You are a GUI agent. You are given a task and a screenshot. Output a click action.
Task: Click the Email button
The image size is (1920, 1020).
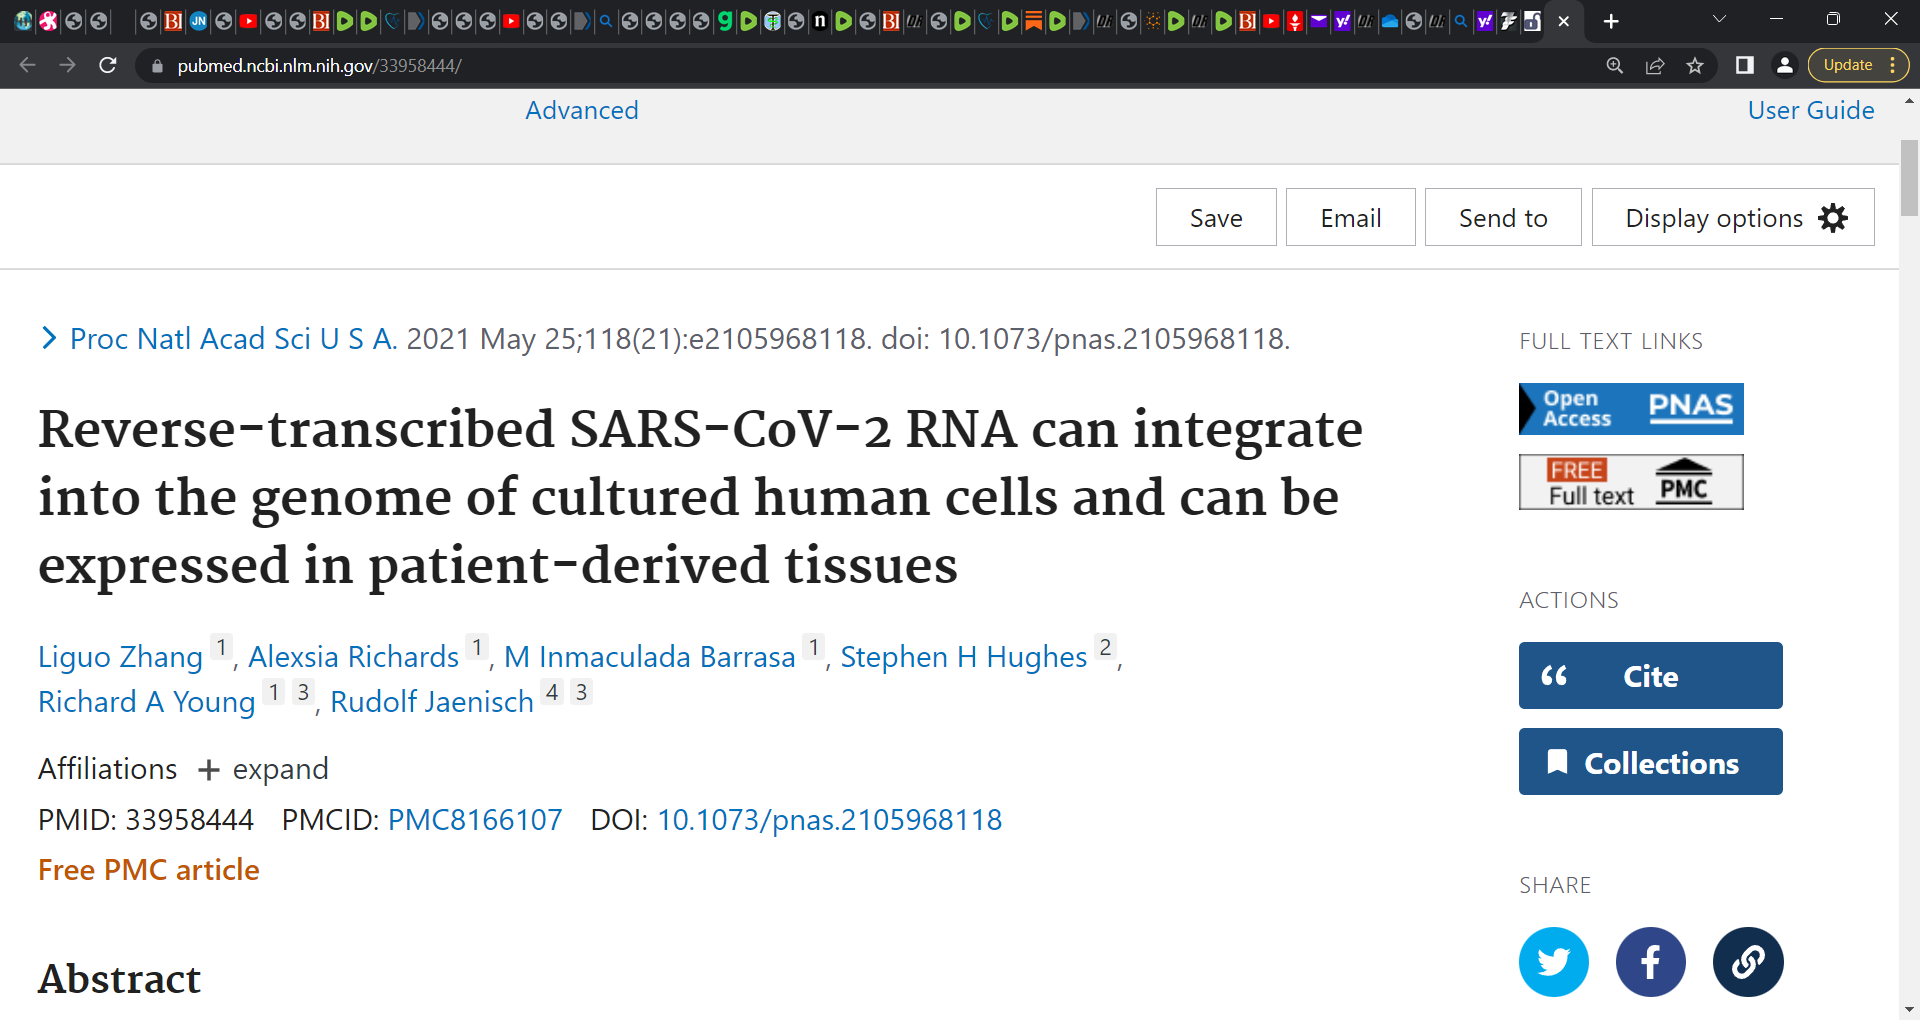coord(1350,217)
